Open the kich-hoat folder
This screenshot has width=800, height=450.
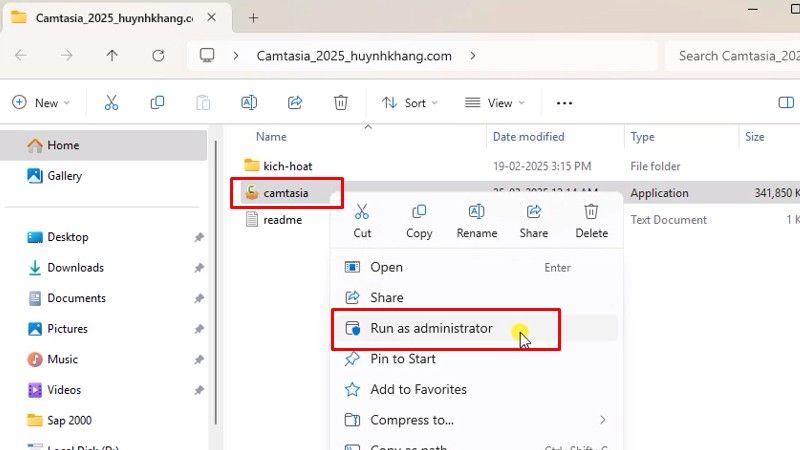coord(288,165)
